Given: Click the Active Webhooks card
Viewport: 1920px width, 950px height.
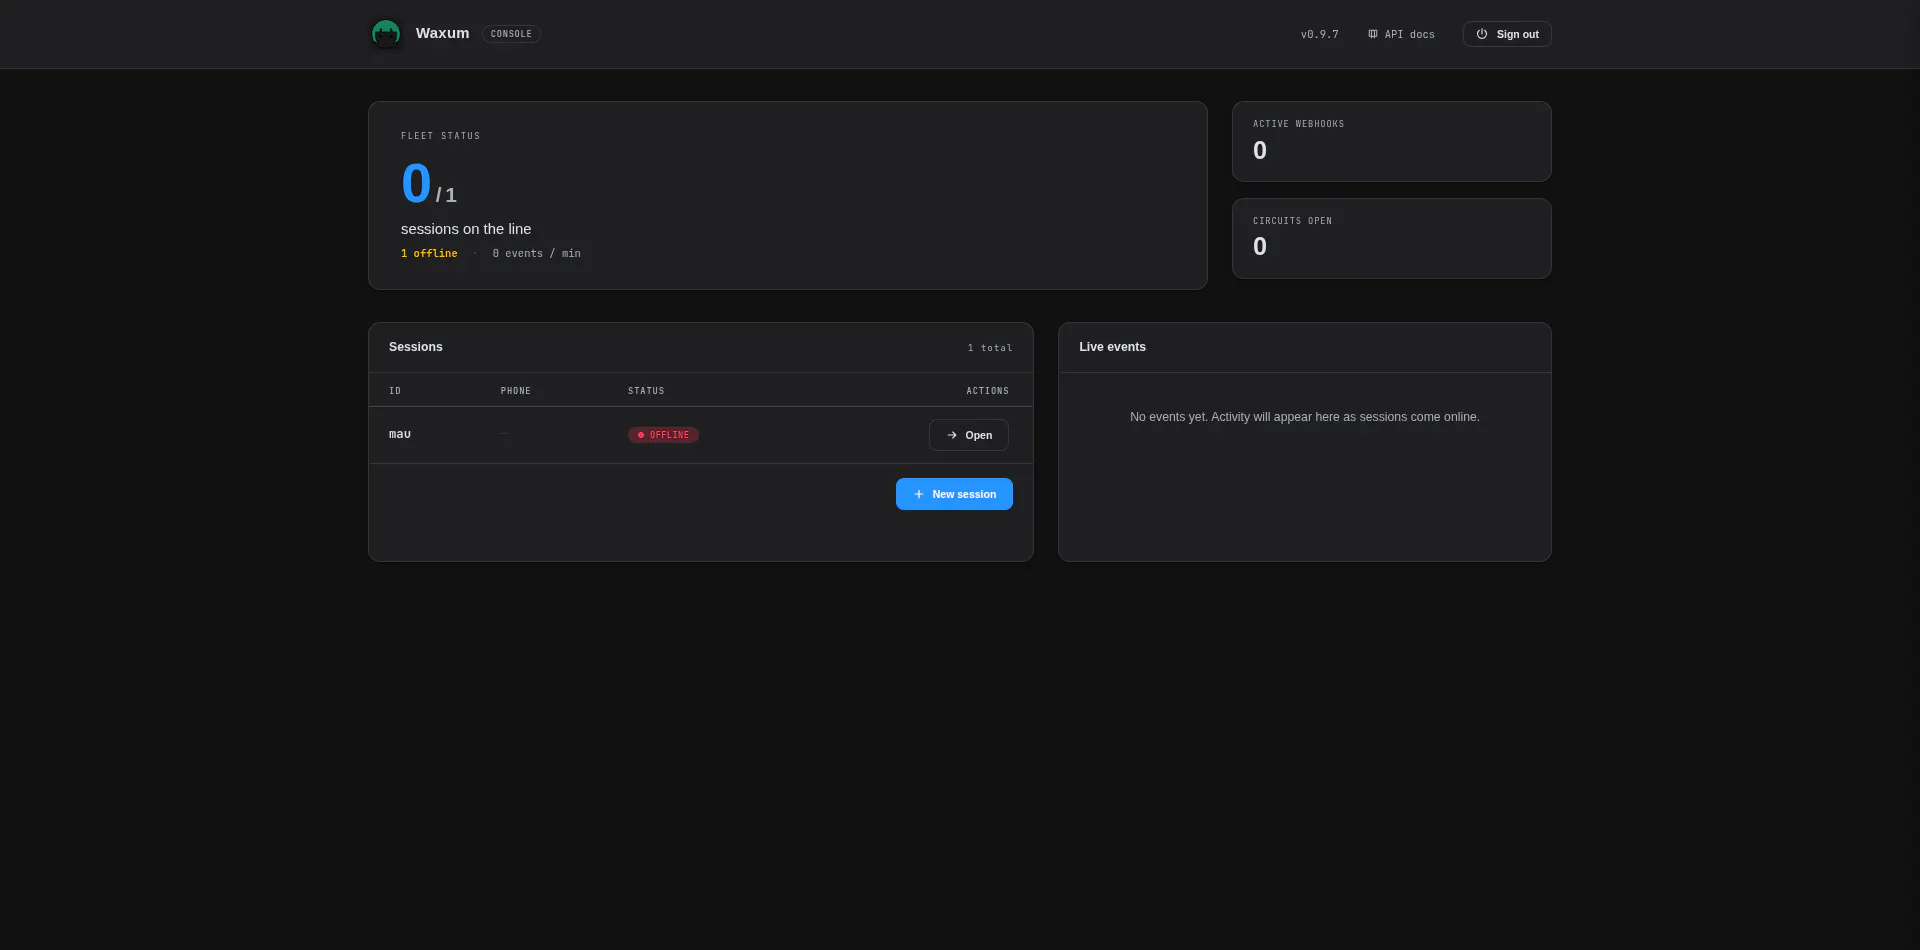Looking at the screenshot, I should pos(1391,141).
